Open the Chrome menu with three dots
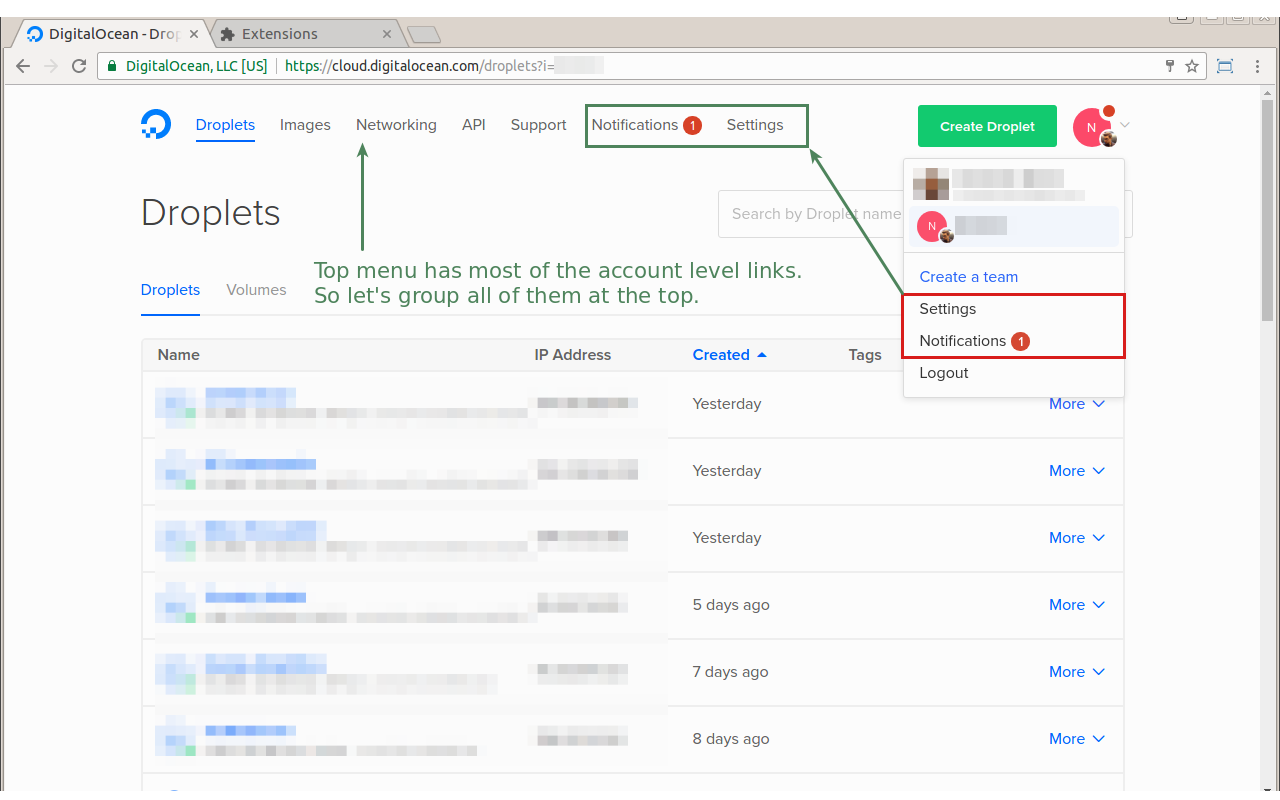Screen dimensions: 1280x800 click(x=1257, y=66)
